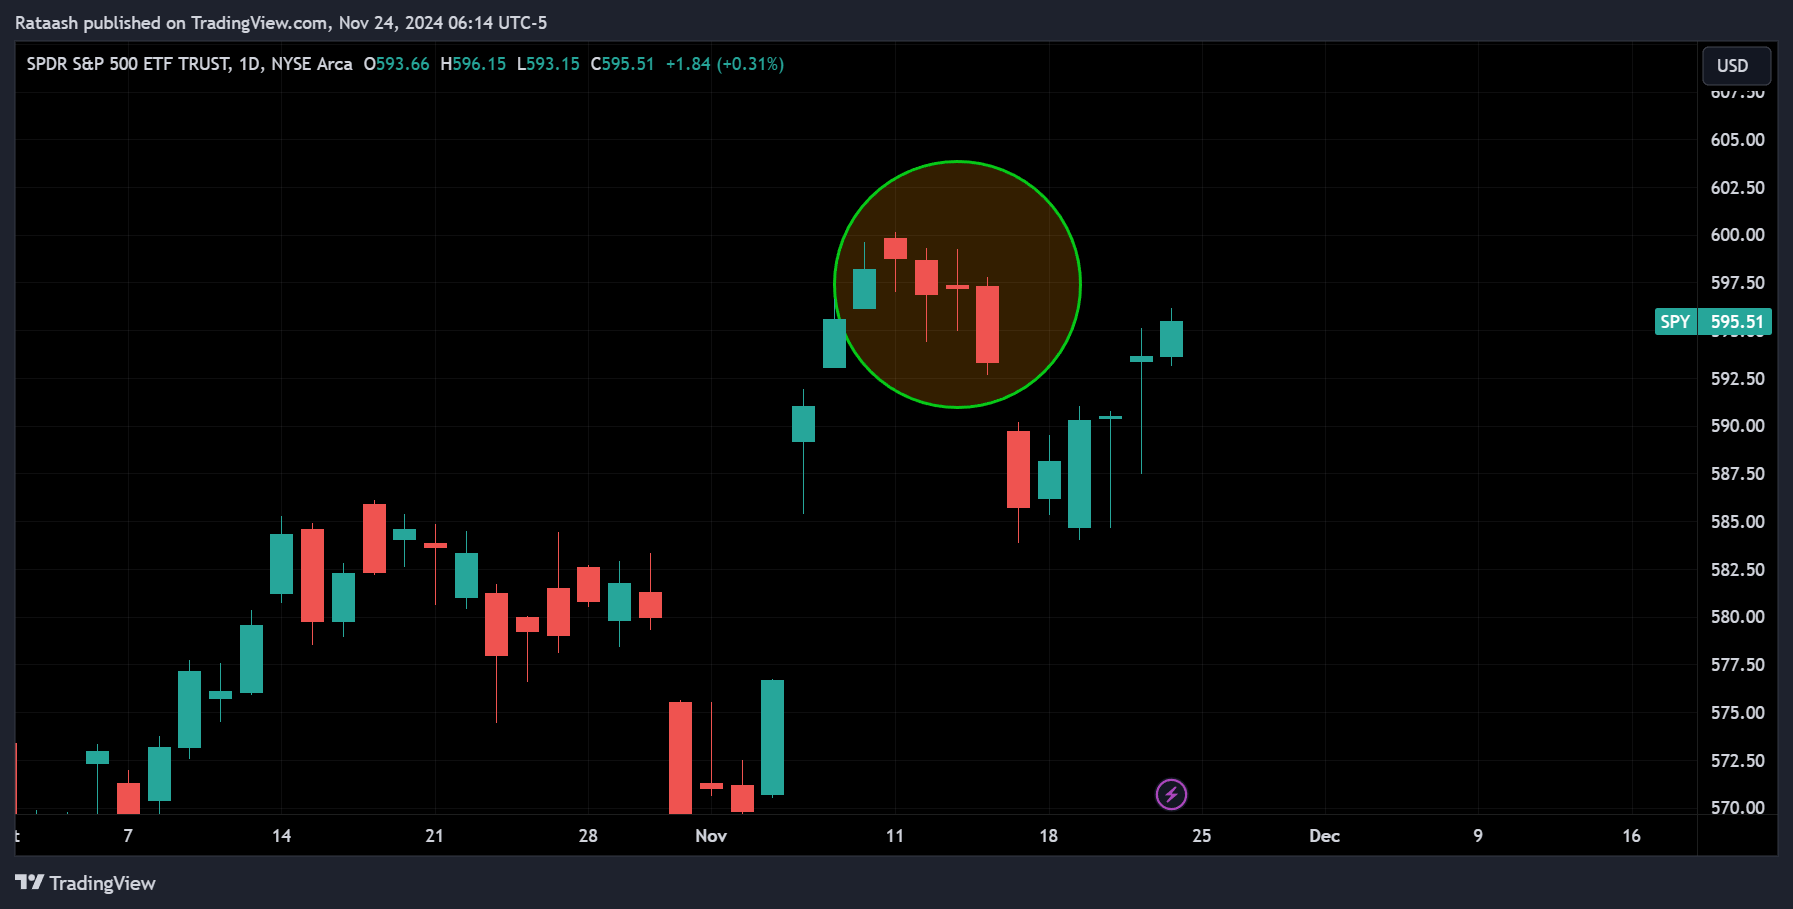This screenshot has height=909, width=1793.
Task: Click the Dec label on time axis
Action: pos(1324,836)
